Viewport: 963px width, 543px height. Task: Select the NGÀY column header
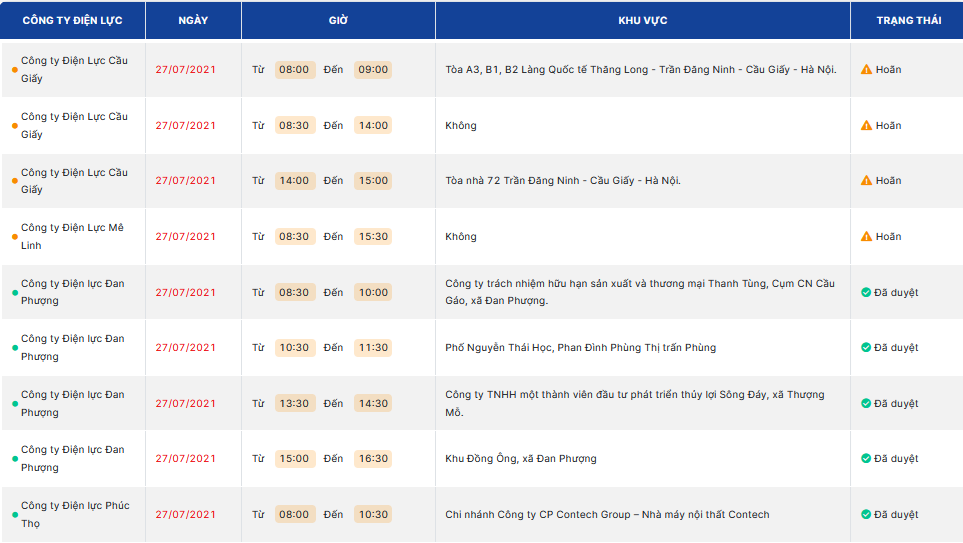coord(193,20)
